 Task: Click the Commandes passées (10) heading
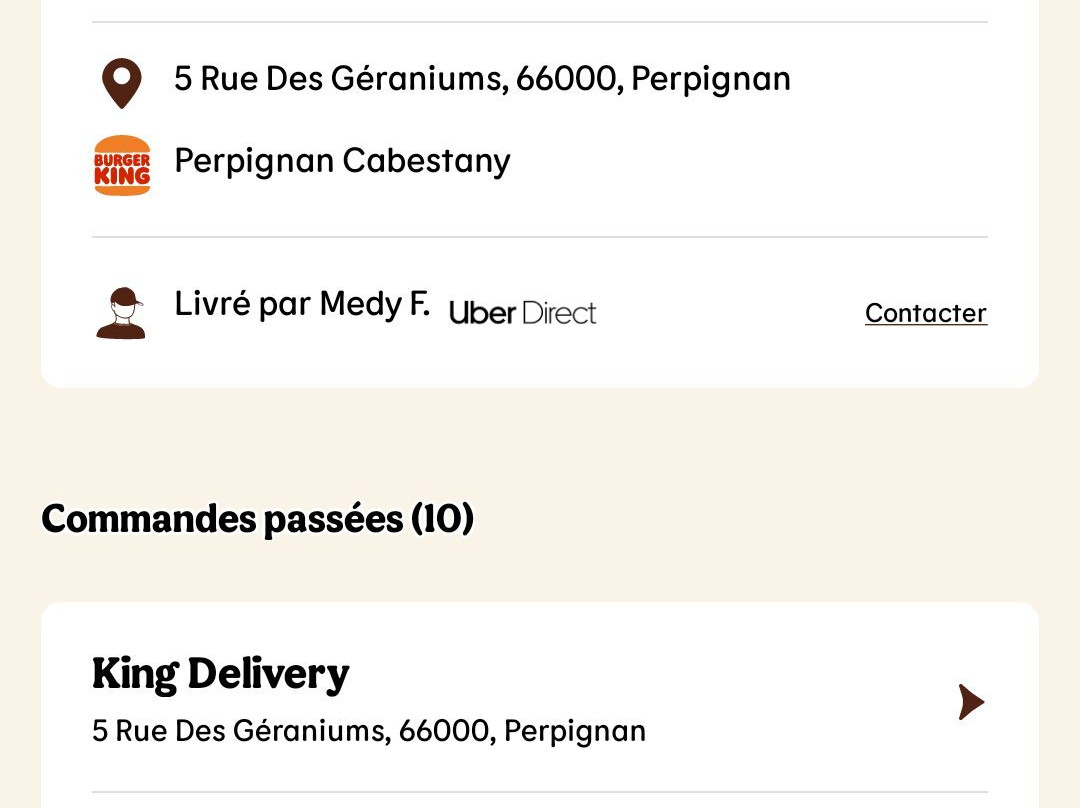(258, 519)
